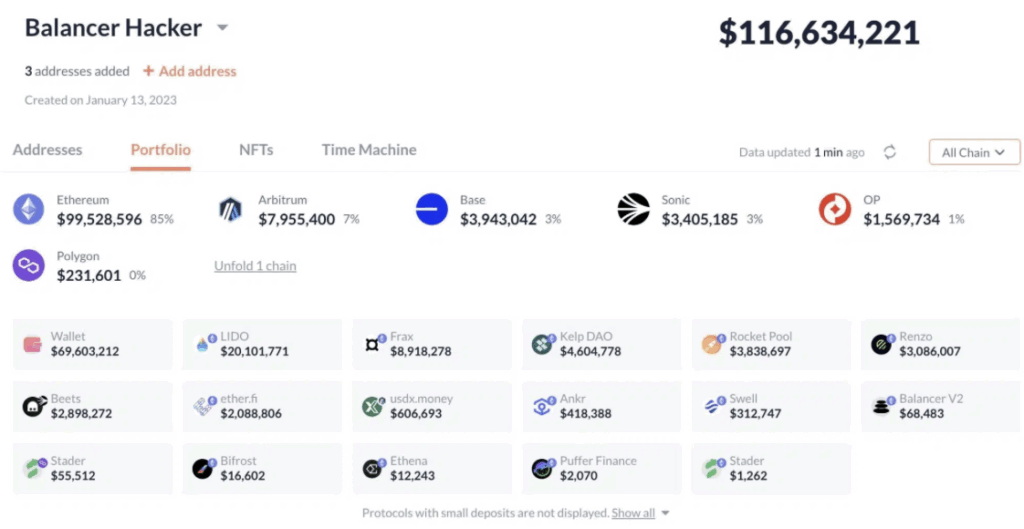Click the Wallet icon in protocol list
The height and width of the screenshot is (529, 1024).
point(32,345)
